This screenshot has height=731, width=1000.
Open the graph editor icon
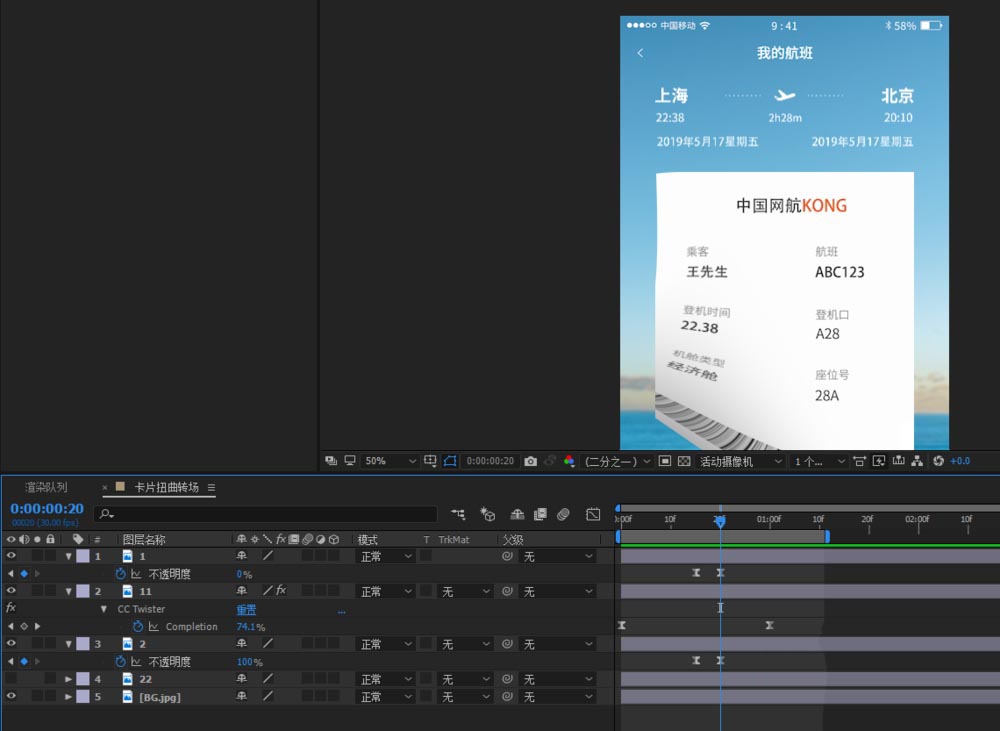[593, 514]
